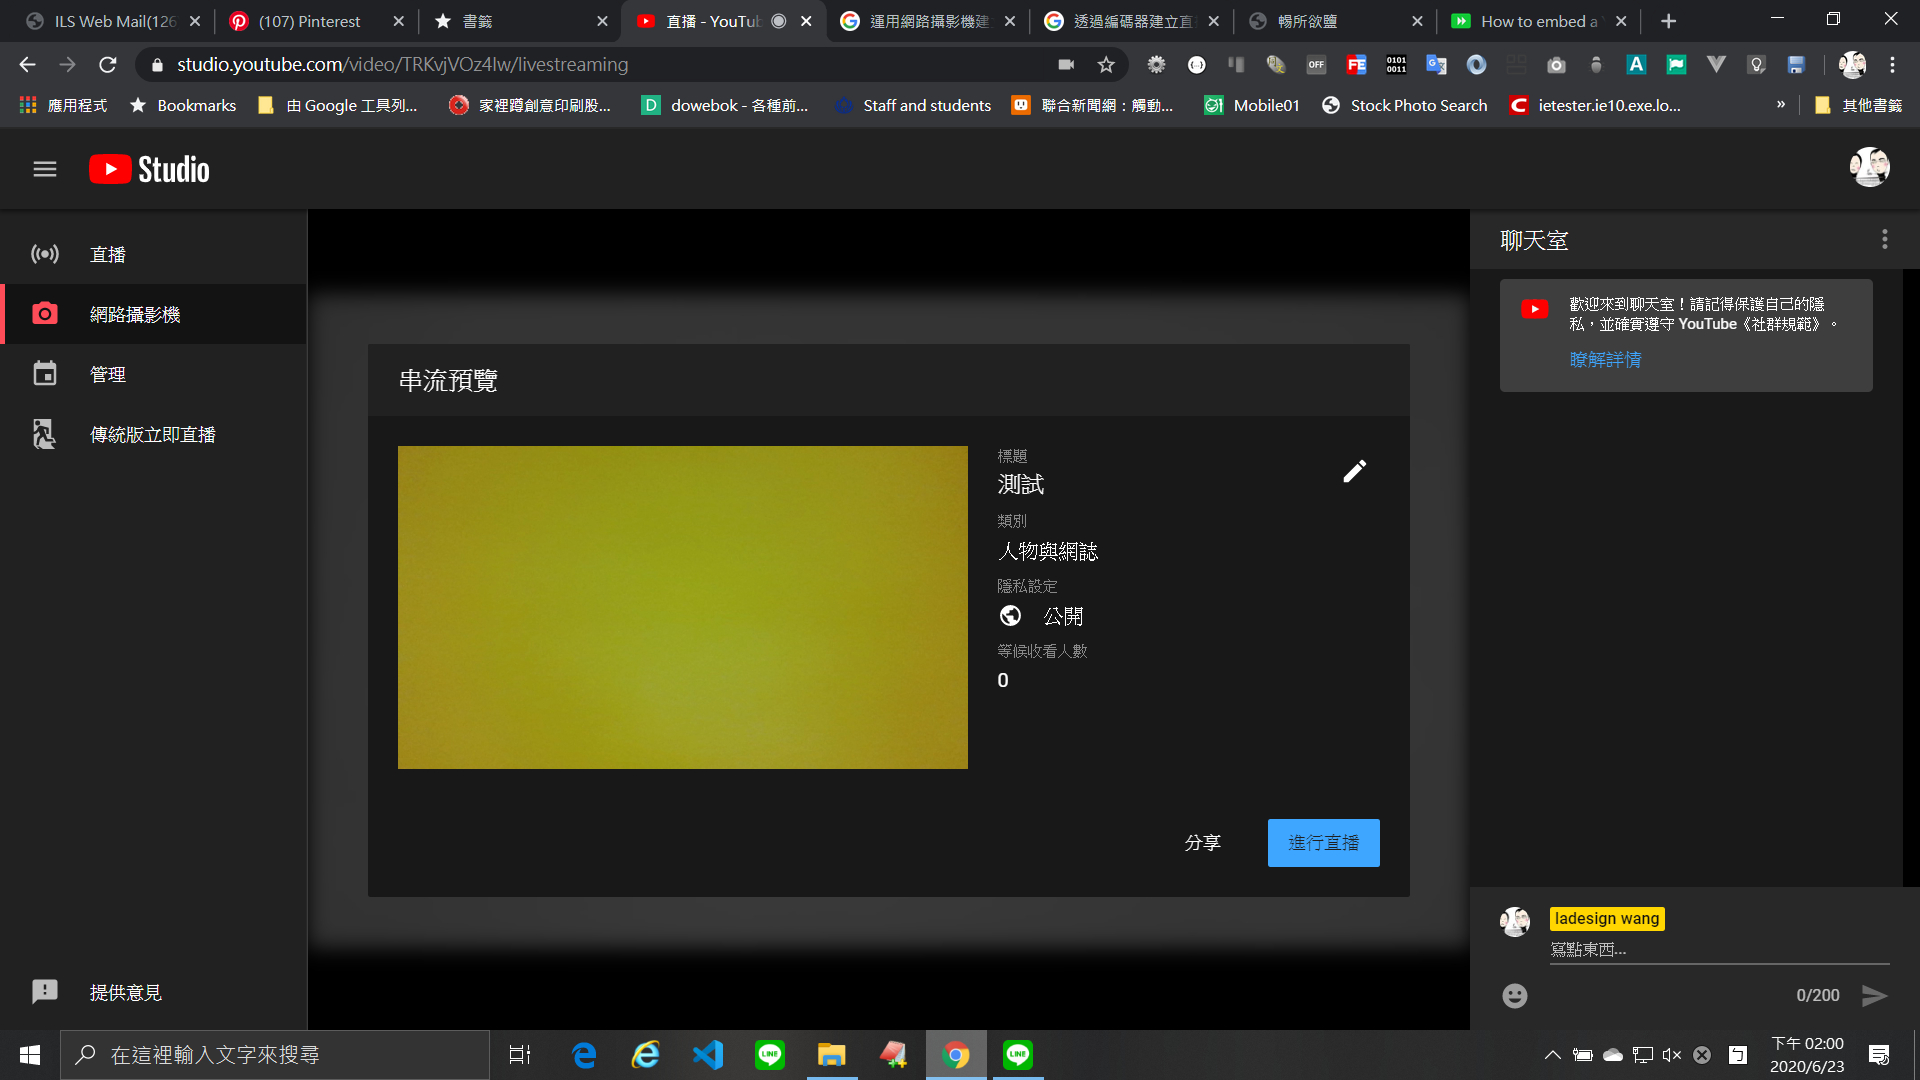Click the 進行直播 button to go live

1323,842
